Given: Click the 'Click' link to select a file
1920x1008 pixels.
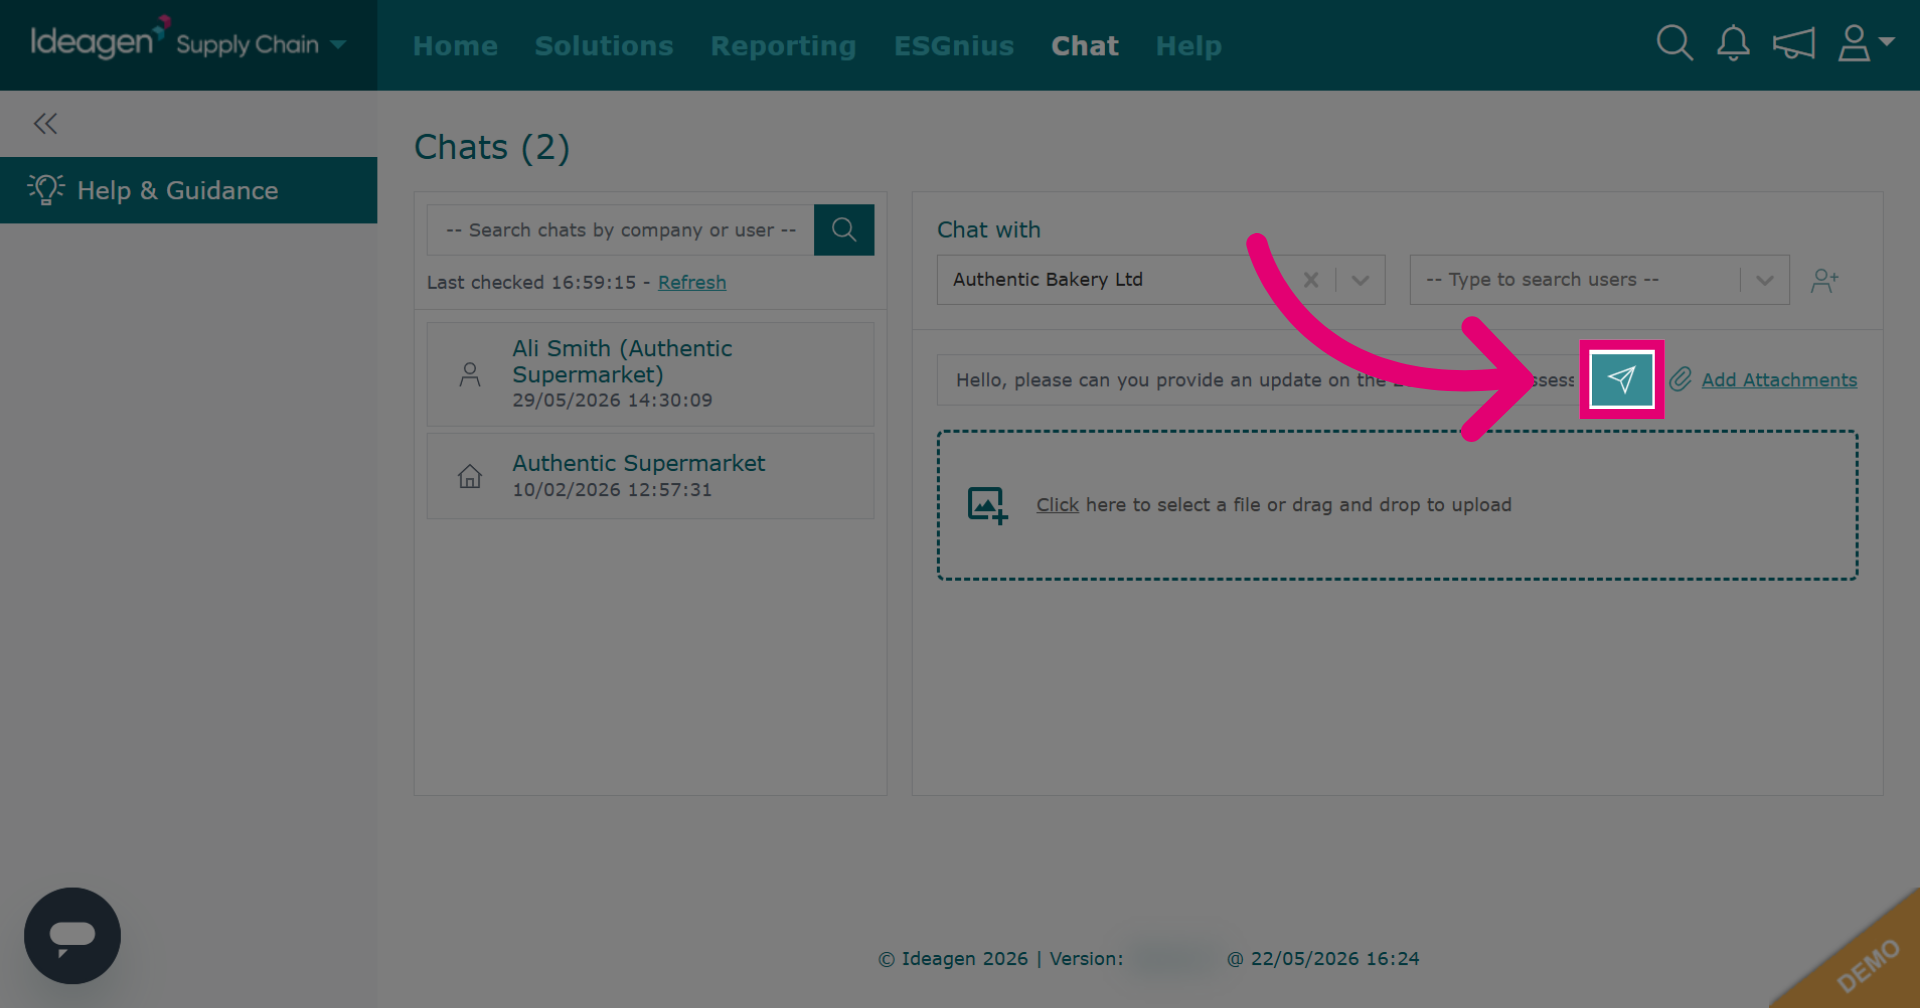Looking at the screenshot, I should point(1057,505).
